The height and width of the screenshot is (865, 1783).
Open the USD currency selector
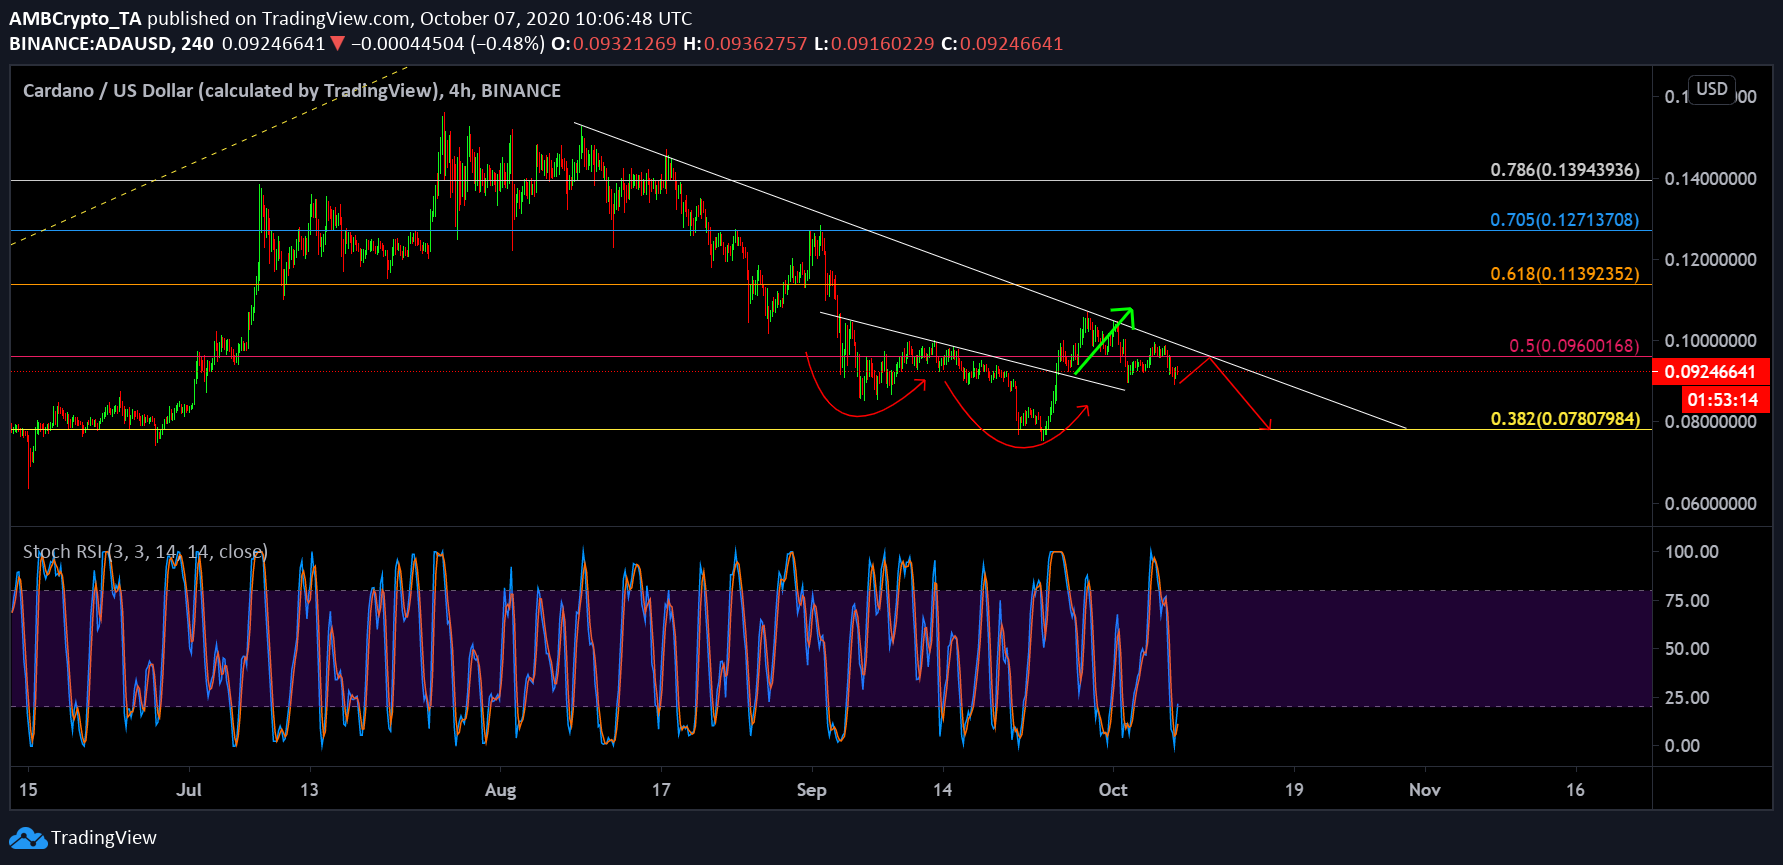click(1711, 89)
